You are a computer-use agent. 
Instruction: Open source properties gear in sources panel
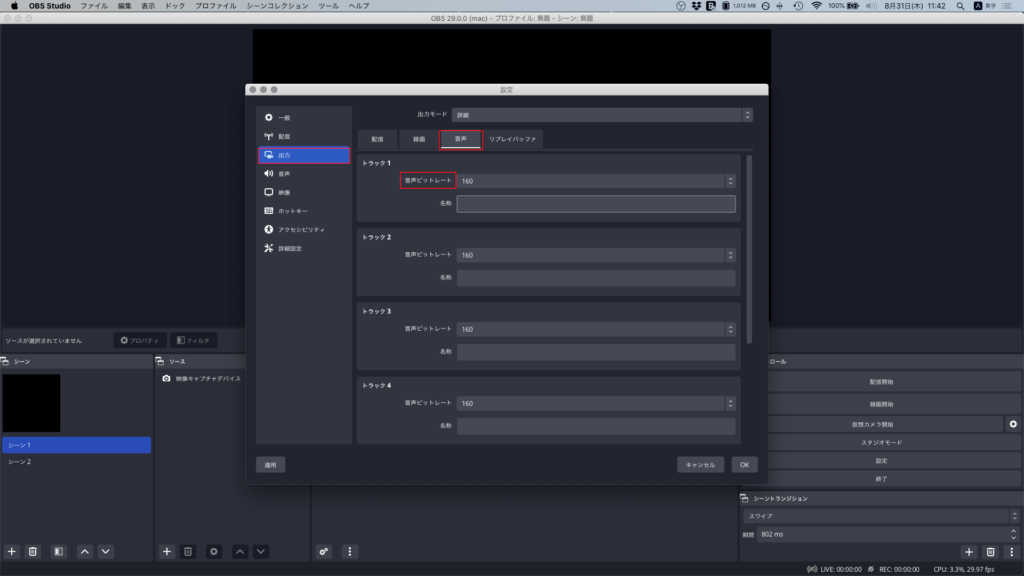(x=213, y=551)
